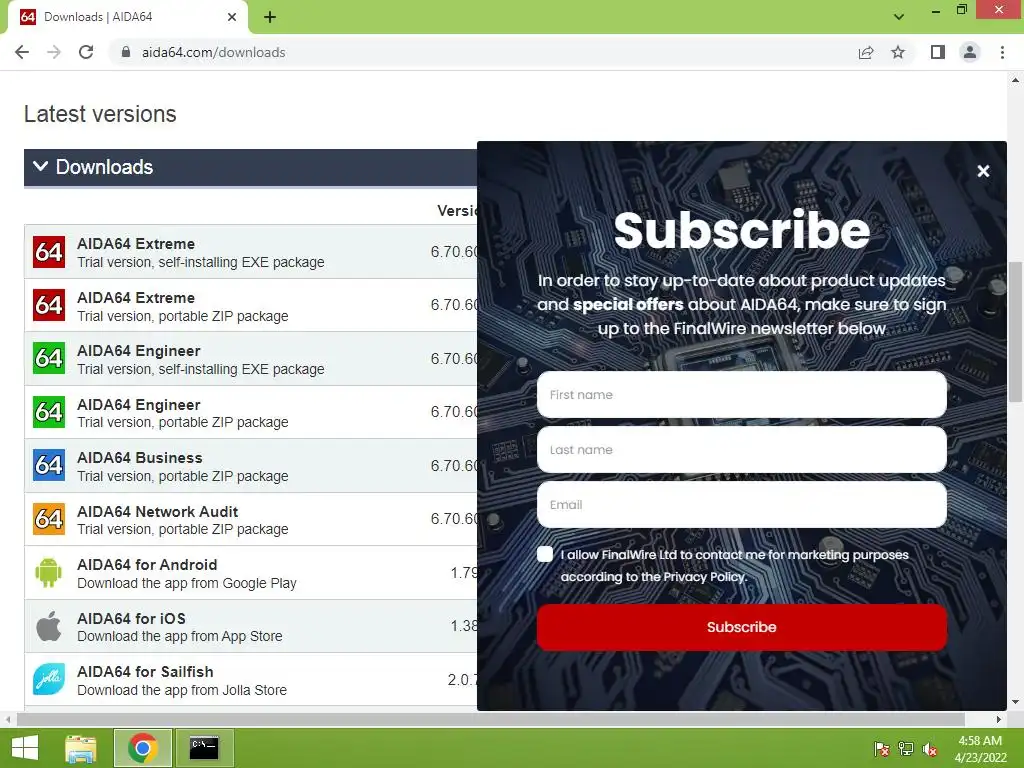Open the Windows Start button
The image size is (1024, 768).
click(x=25, y=748)
